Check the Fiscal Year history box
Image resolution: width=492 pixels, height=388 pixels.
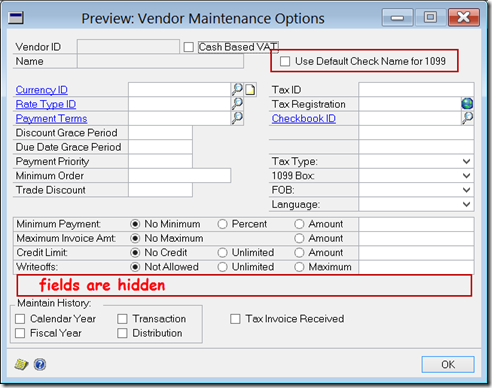coord(20,333)
